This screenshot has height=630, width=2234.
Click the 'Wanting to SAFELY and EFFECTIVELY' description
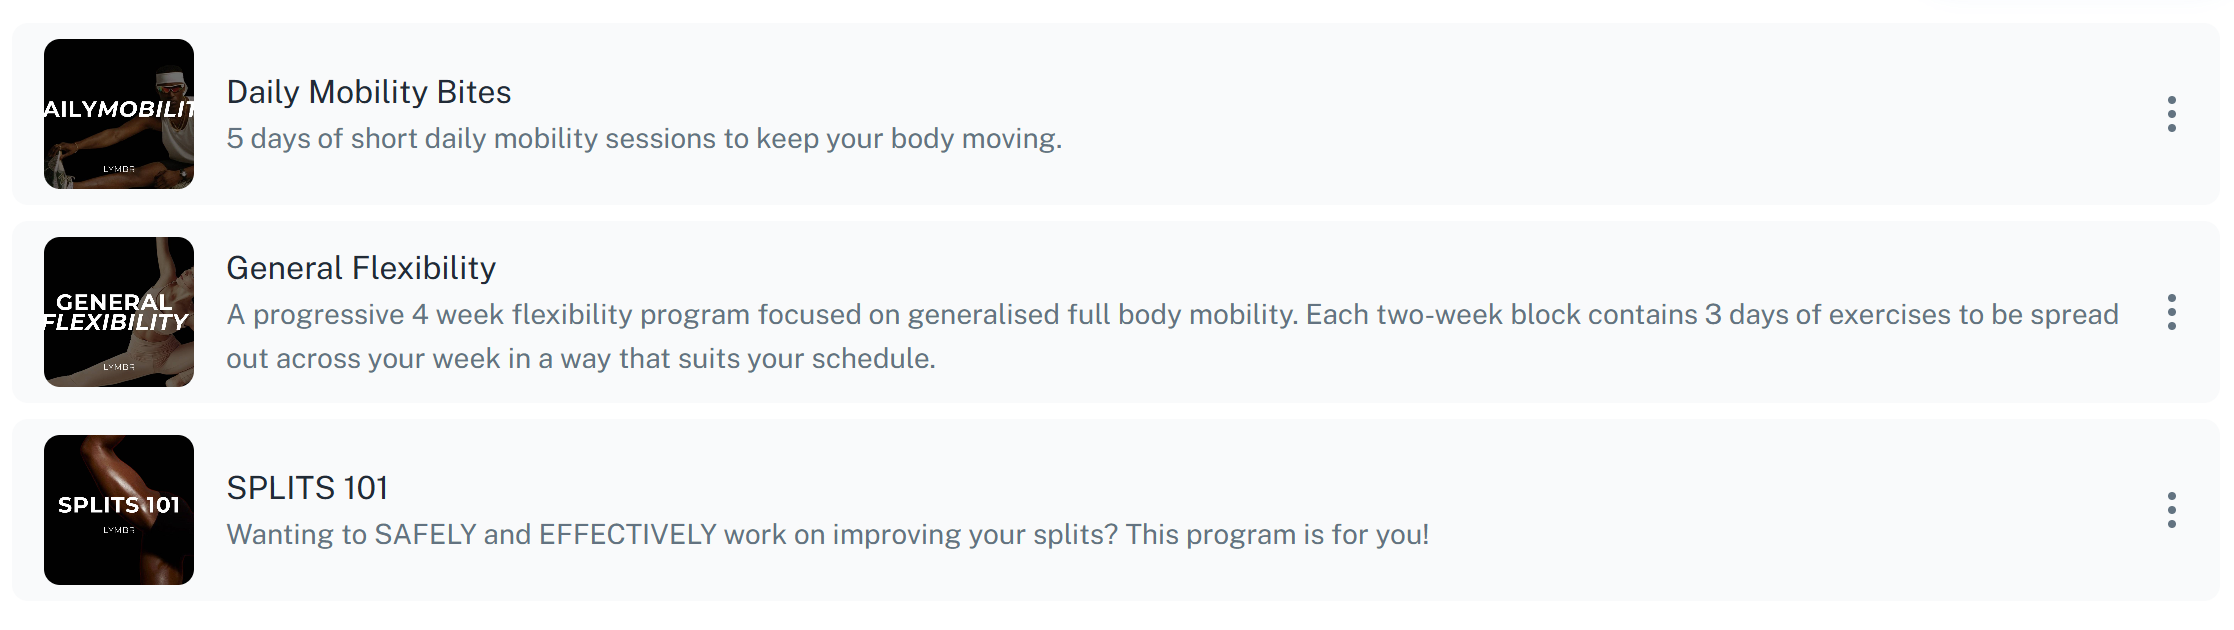[x=472, y=534]
